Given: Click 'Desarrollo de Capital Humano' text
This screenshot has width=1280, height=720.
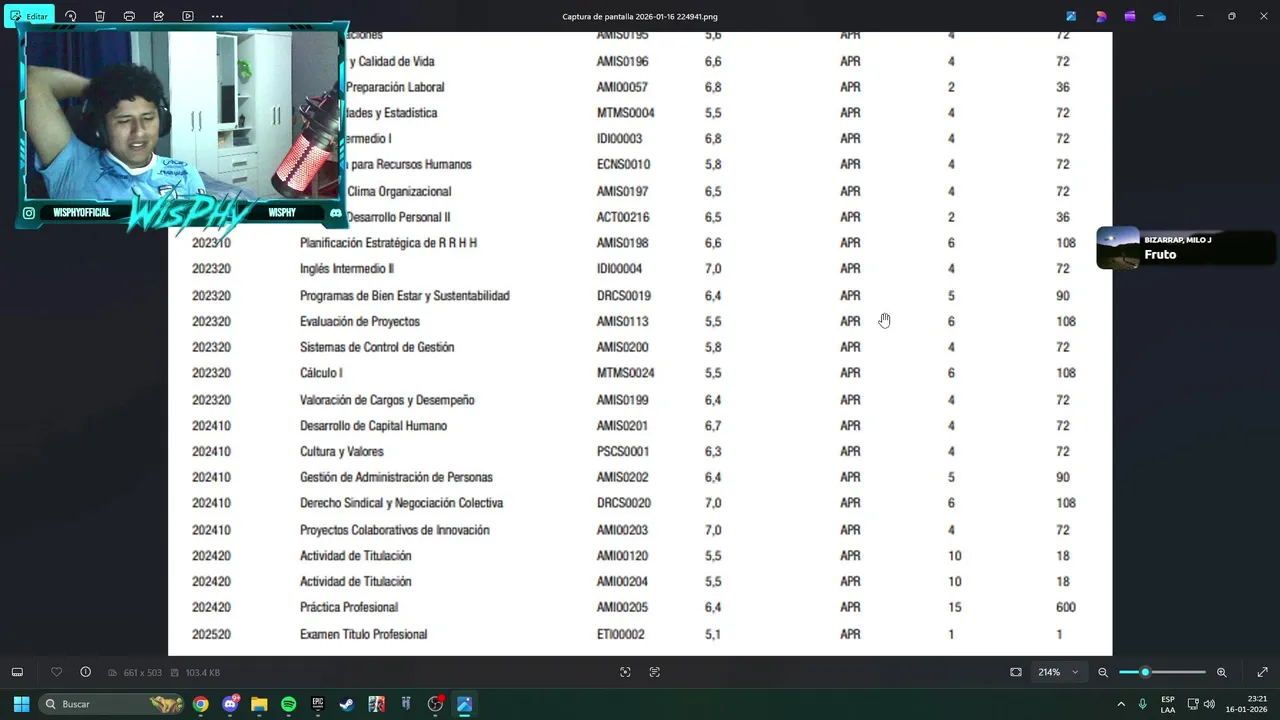Looking at the screenshot, I should (x=373, y=425).
